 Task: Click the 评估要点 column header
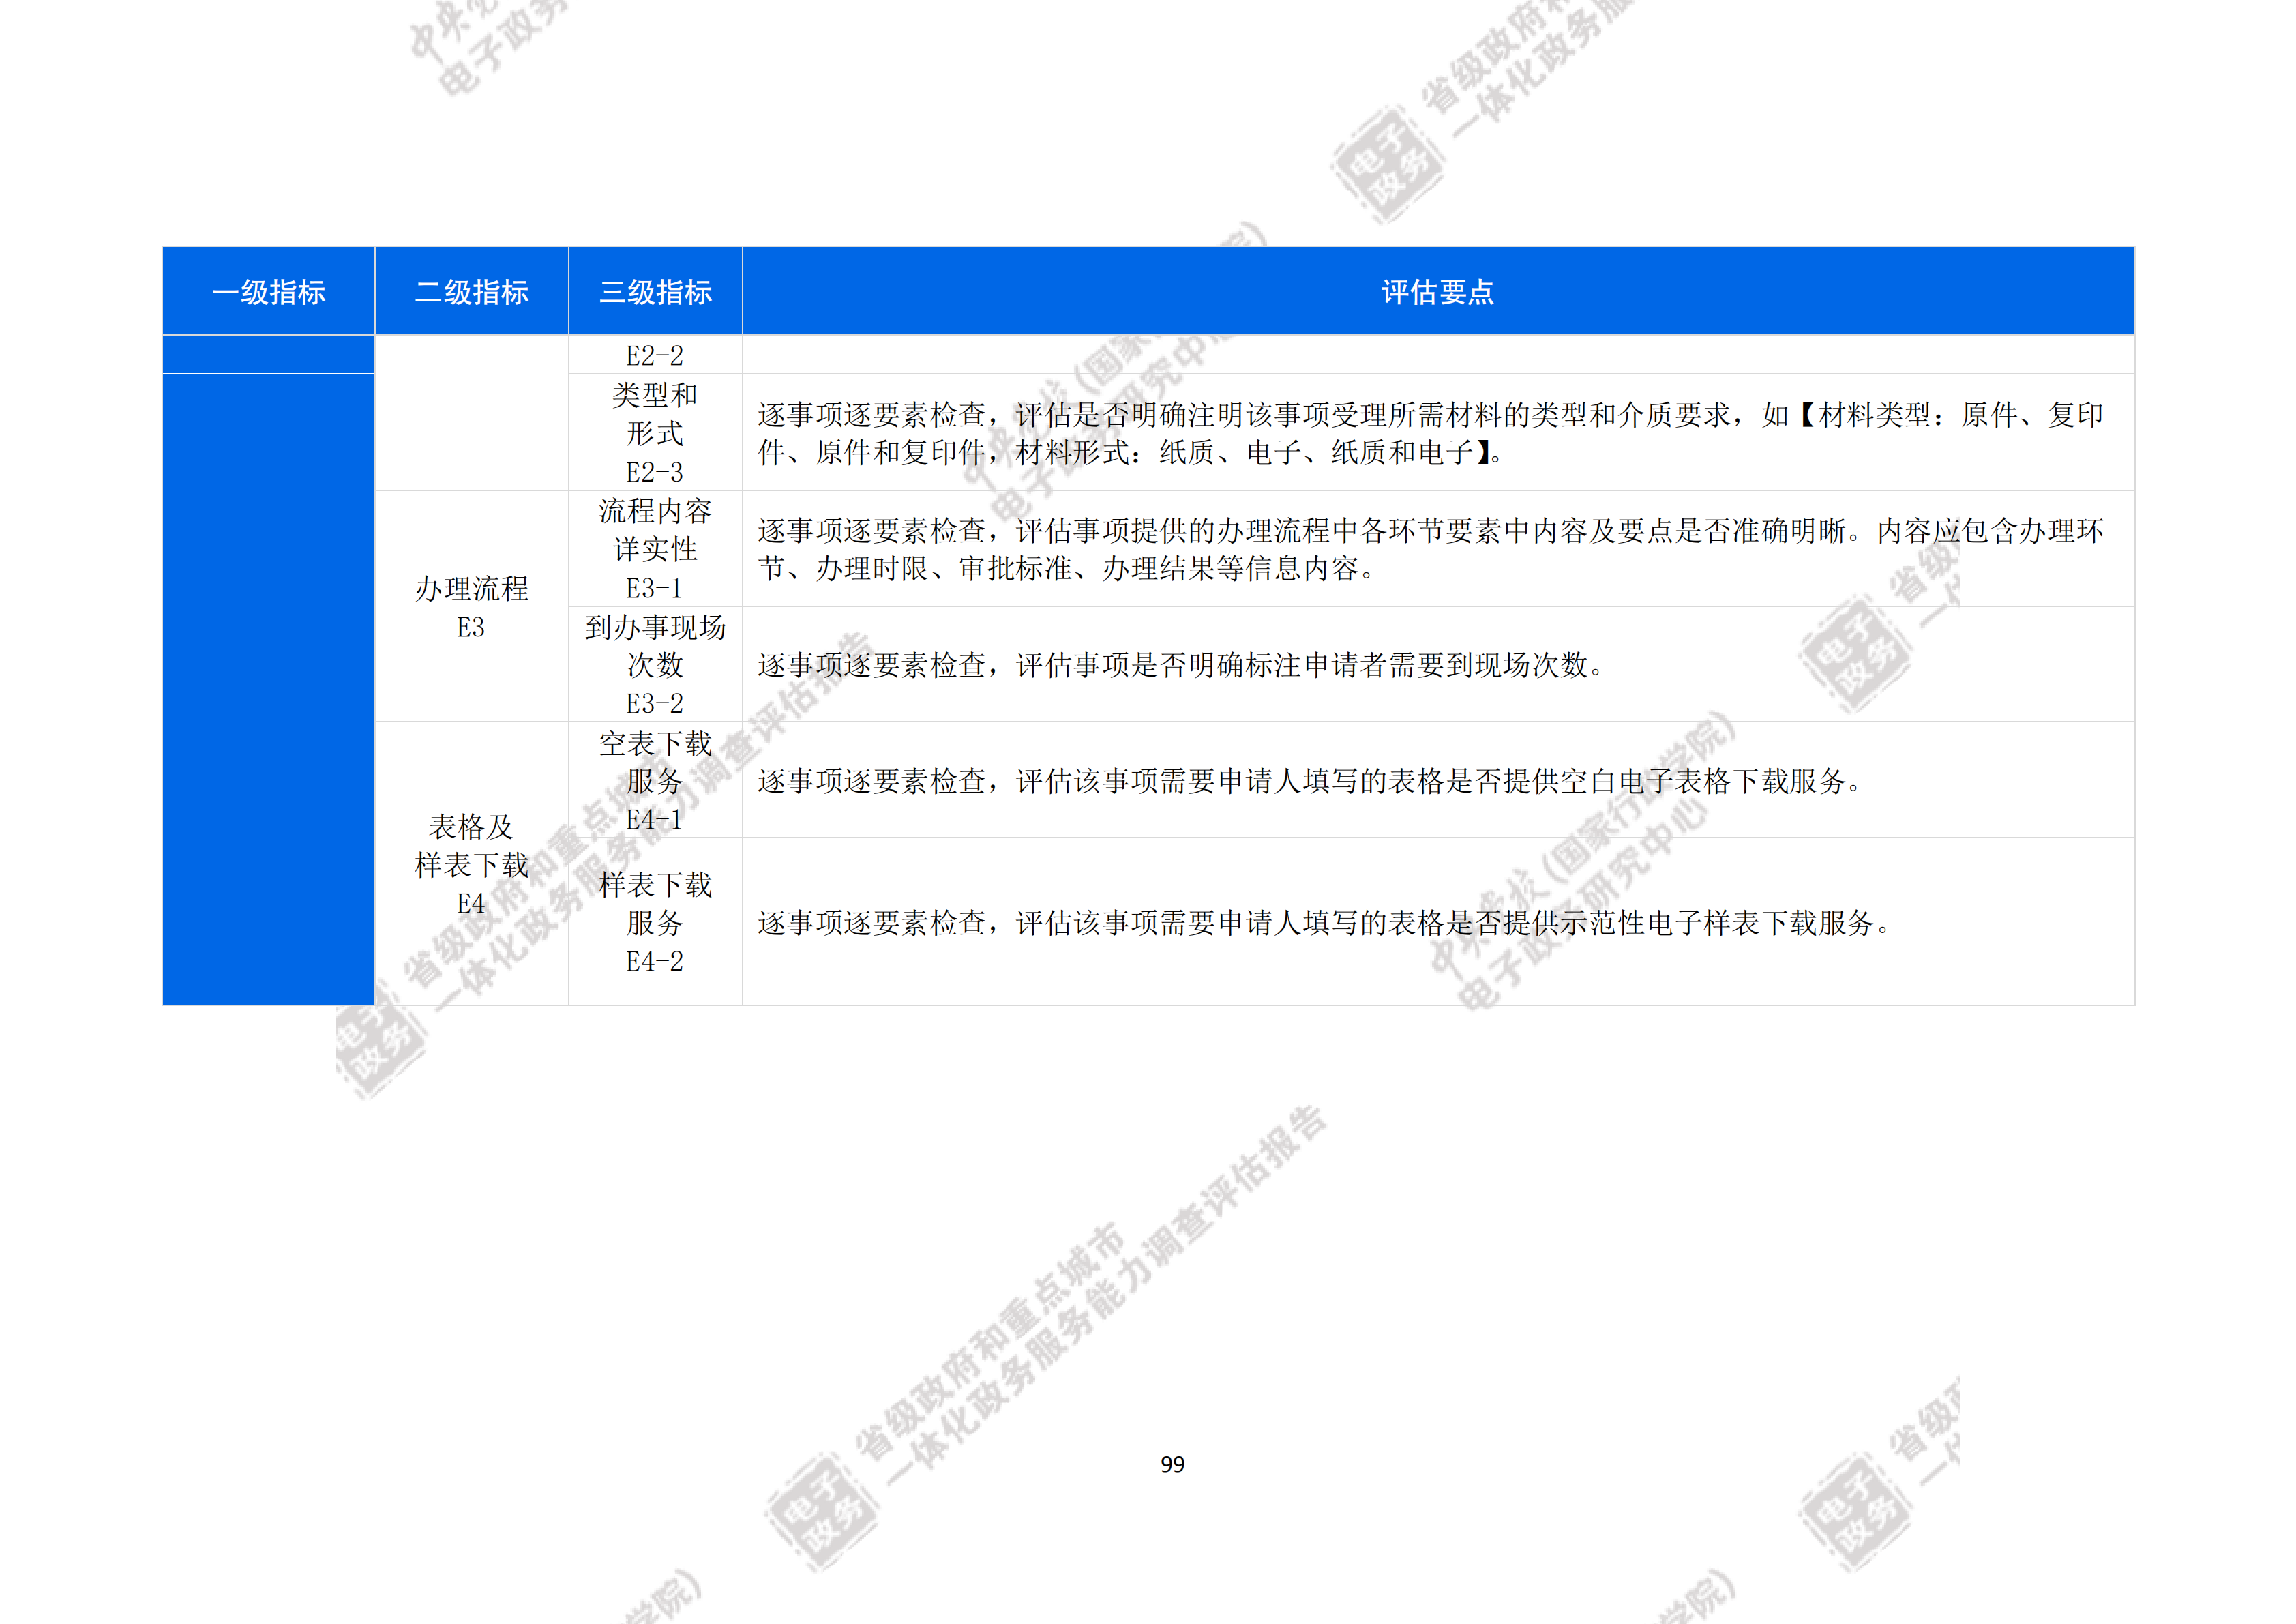(1437, 292)
